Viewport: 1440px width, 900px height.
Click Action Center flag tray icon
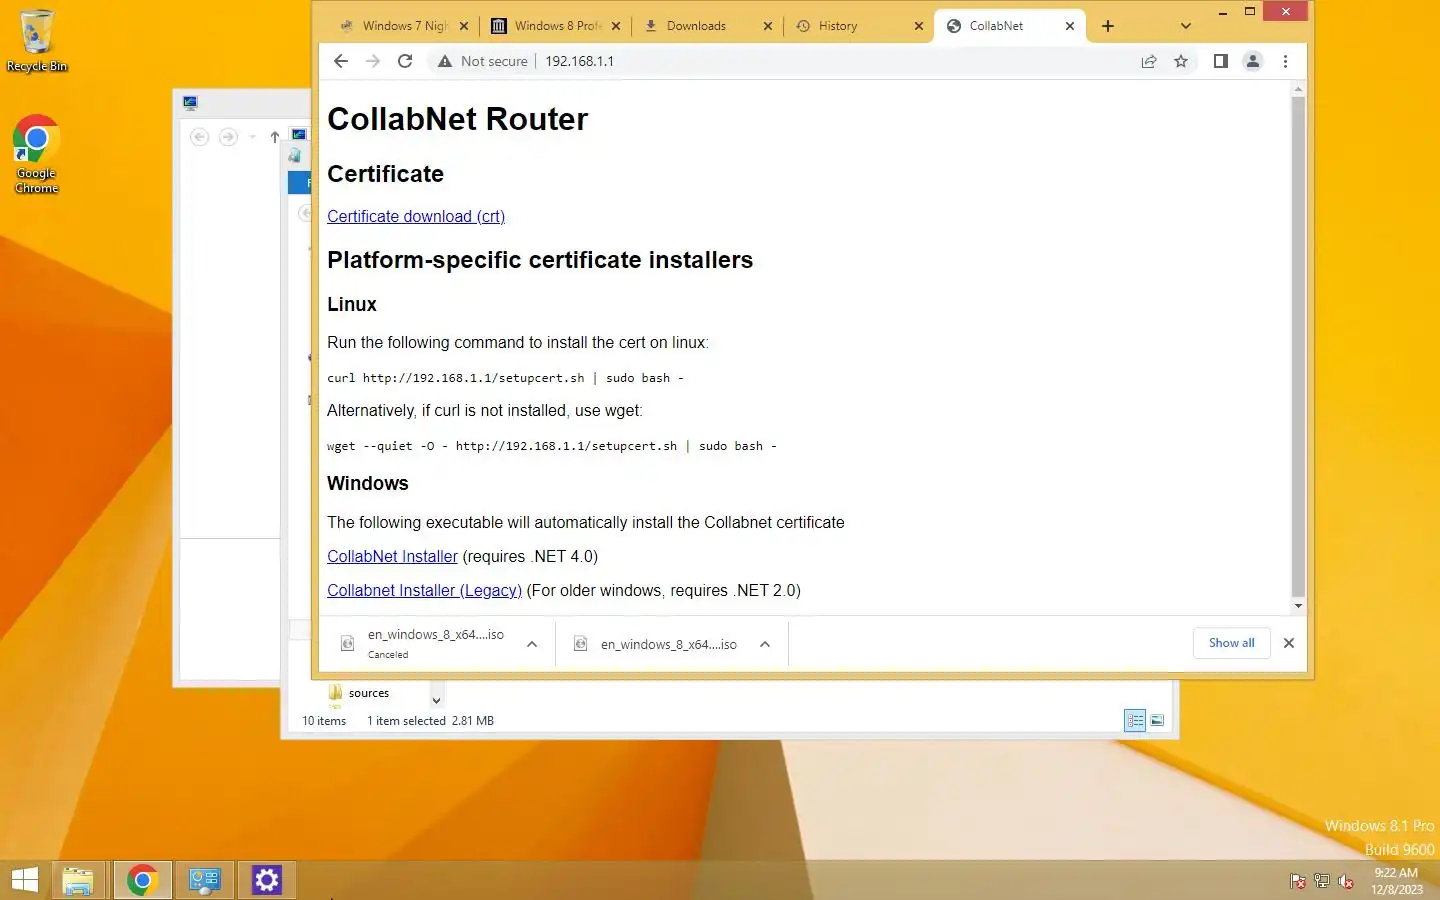1298,881
